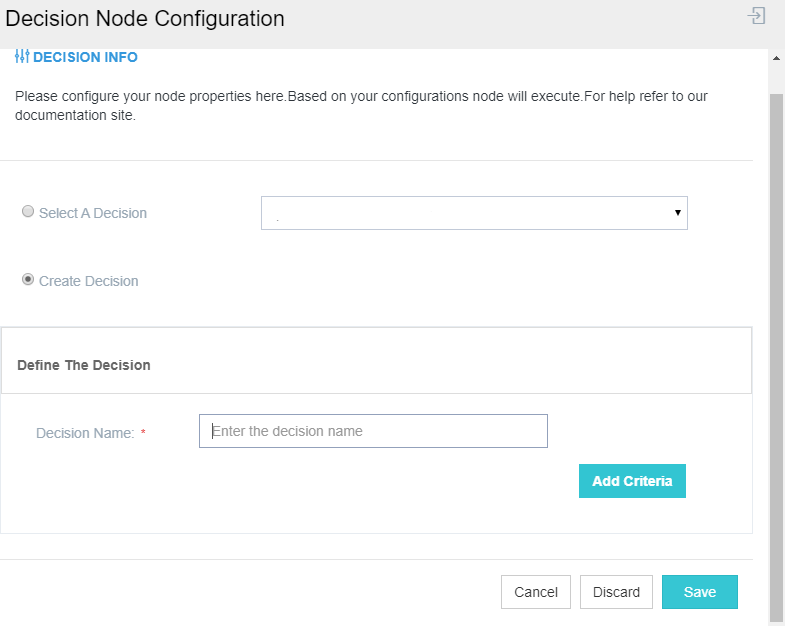Save the decision node configuration
The height and width of the screenshot is (626, 785).
point(699,592)
